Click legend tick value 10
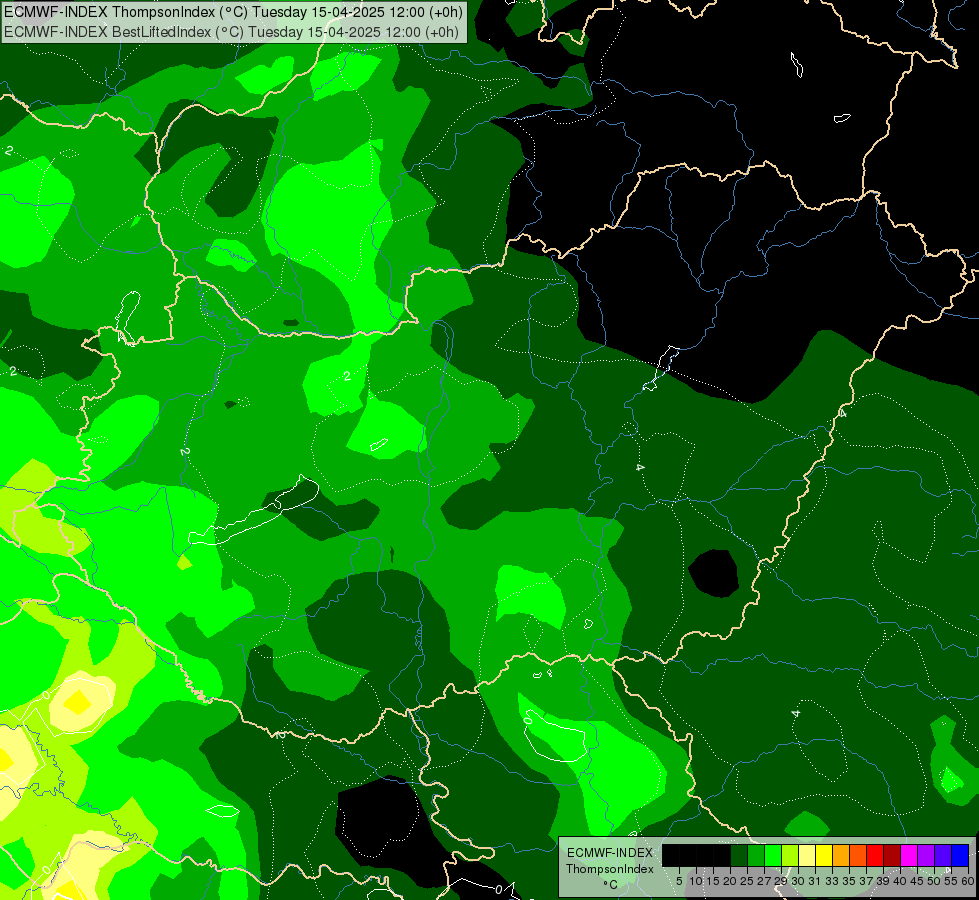Screen dimensions: 979x900 [x=696, y=881]
